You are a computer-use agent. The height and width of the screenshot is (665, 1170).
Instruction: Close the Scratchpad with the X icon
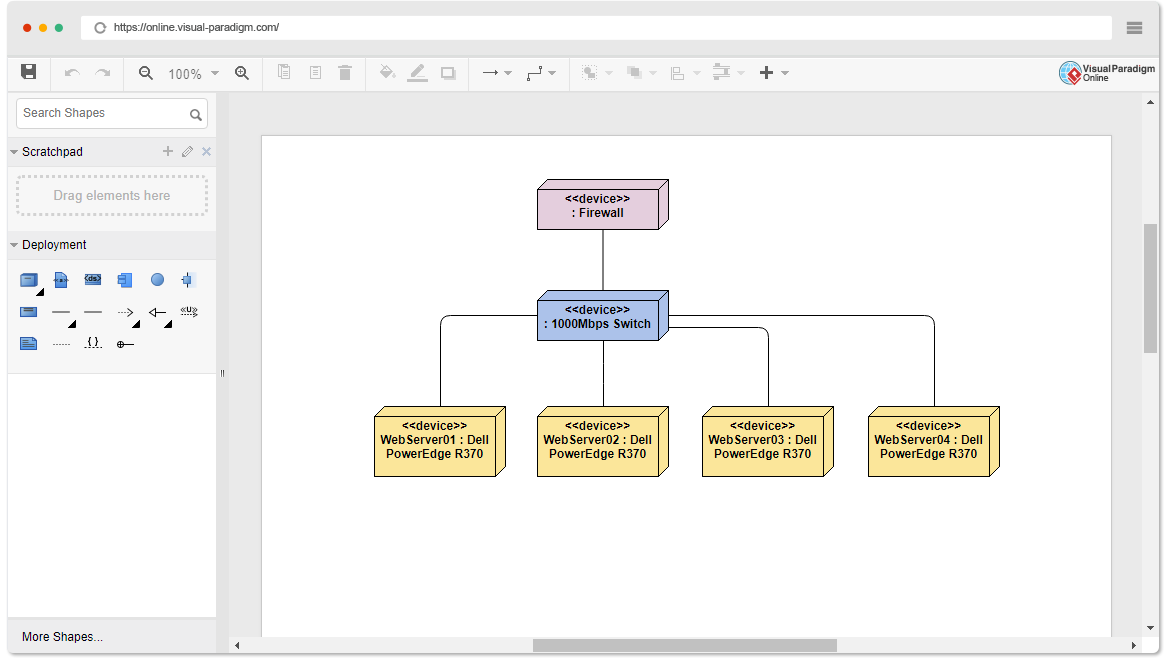click(x=207, y=152)
